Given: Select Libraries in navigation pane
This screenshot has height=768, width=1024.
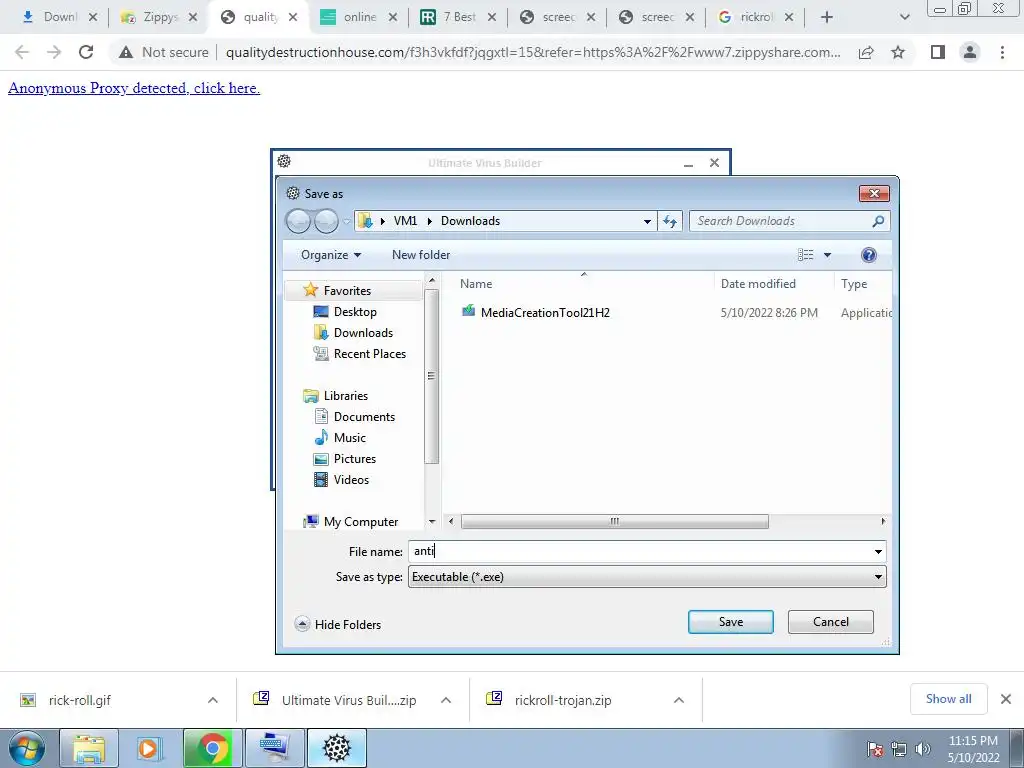Looking at the screenshot, I should click(336, 396).
